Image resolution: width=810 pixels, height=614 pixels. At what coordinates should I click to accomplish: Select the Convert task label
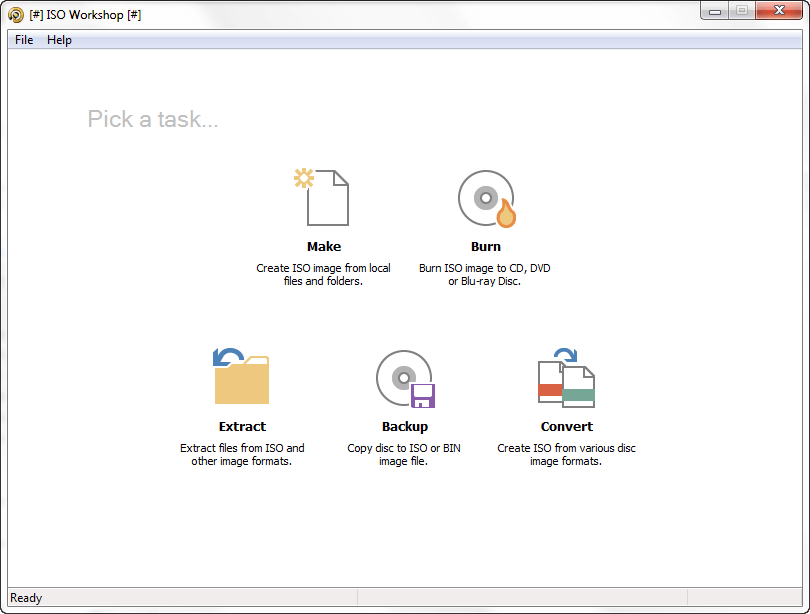pyautogui.click(x=567, y=427)
